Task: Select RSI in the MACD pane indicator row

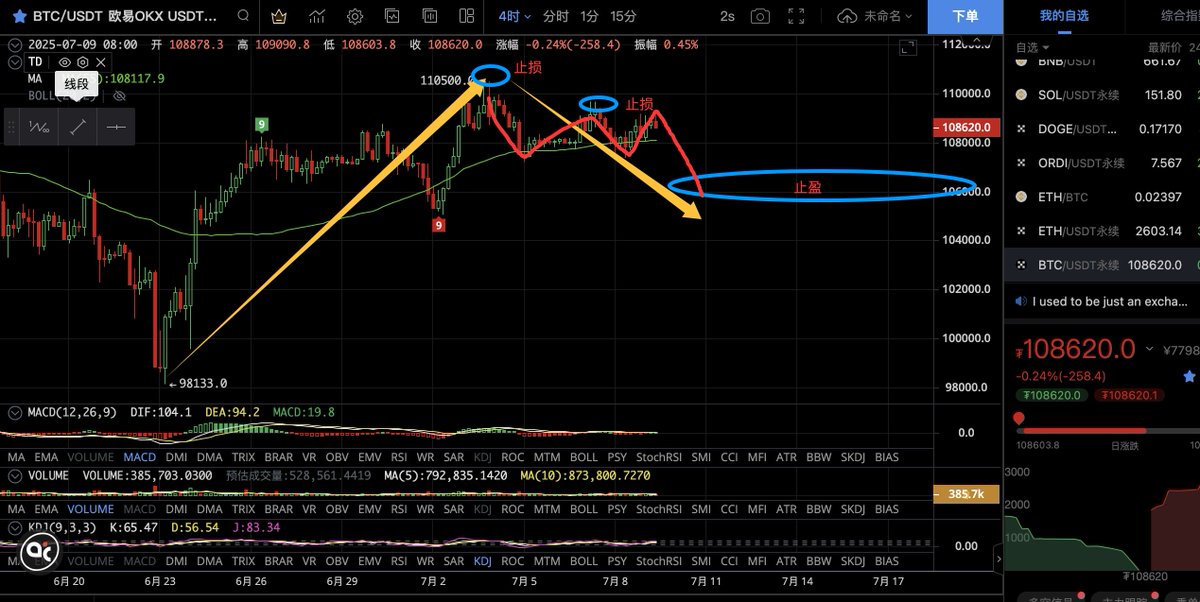Action: point(398,457)
